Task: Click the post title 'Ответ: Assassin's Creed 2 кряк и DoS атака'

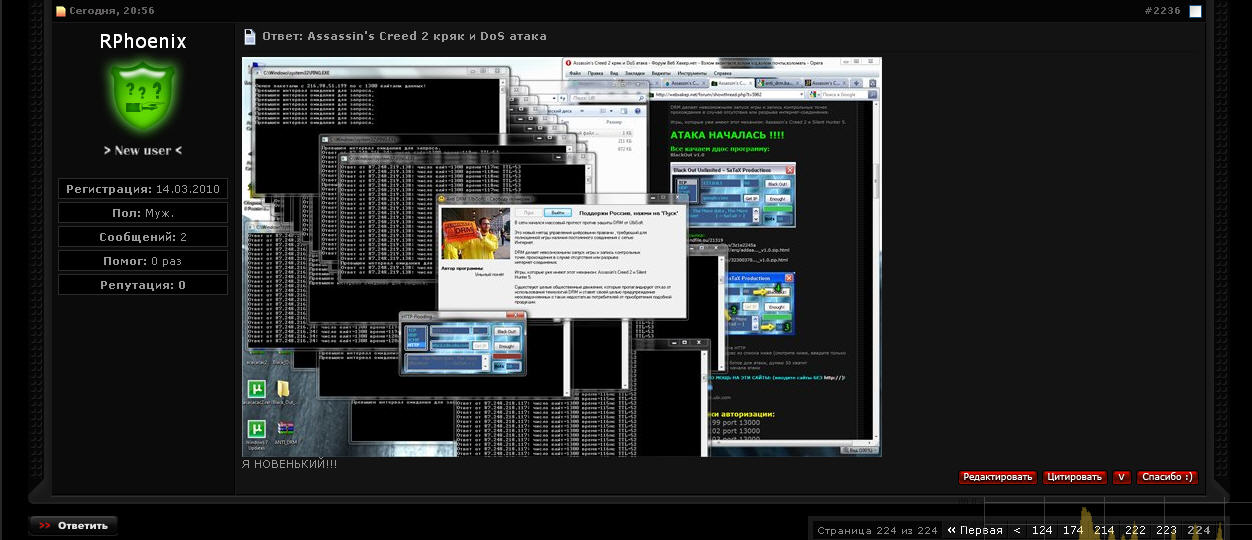Action: [404, 36]
